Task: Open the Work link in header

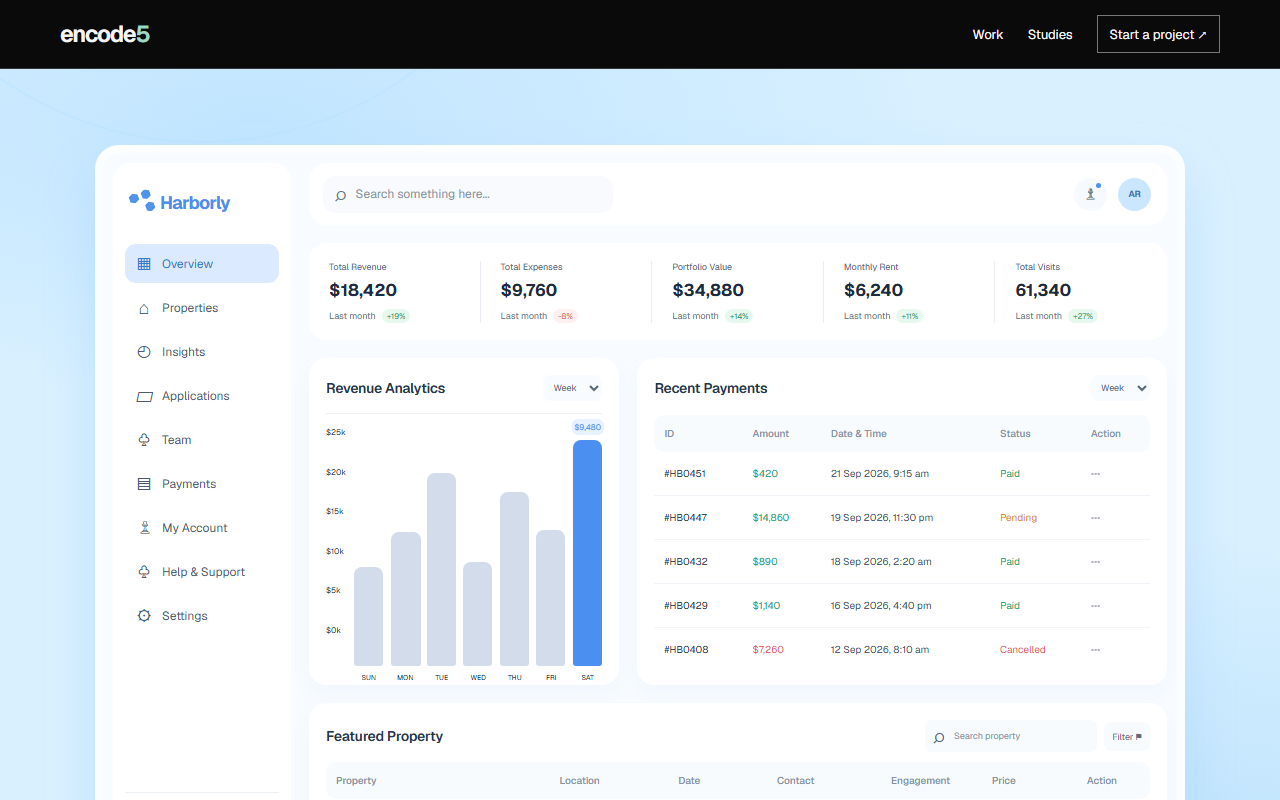Action: pyautogui.click(x=988, y=34)
